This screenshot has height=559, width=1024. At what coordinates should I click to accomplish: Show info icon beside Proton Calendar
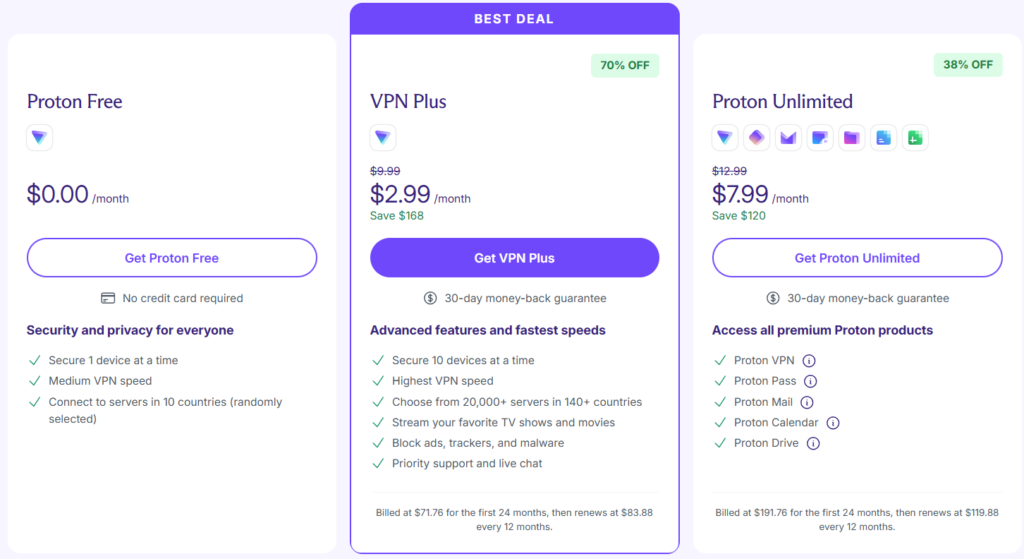833,423
